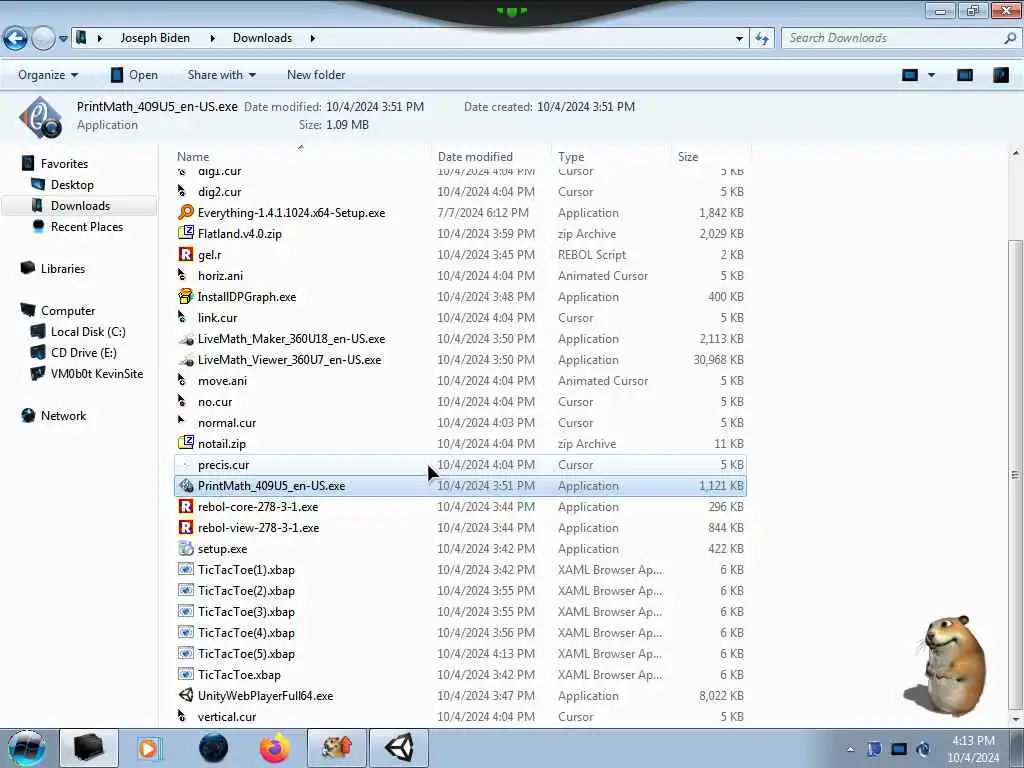The height and width of the screenshot is (768, 1024).
Task: Select Network in navigation pane
Action: tap(63, 416)
